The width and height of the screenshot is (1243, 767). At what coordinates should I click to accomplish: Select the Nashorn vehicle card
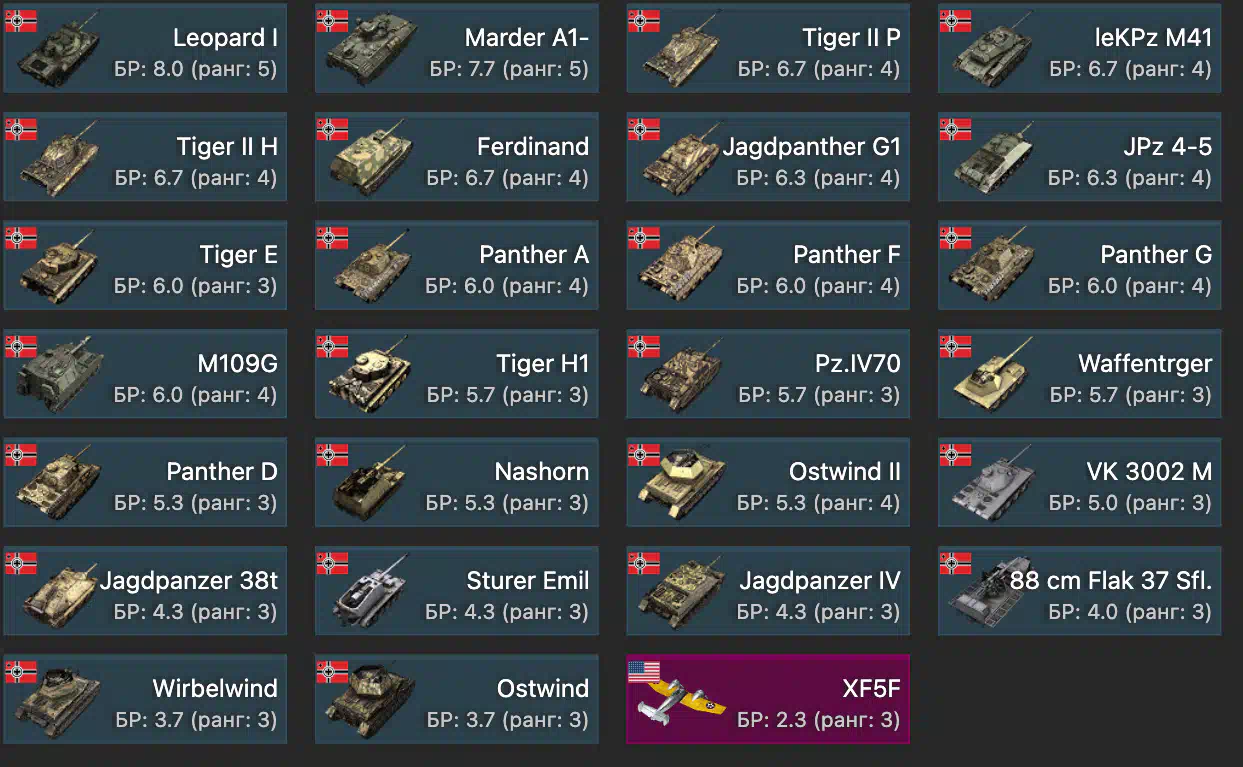457,482
